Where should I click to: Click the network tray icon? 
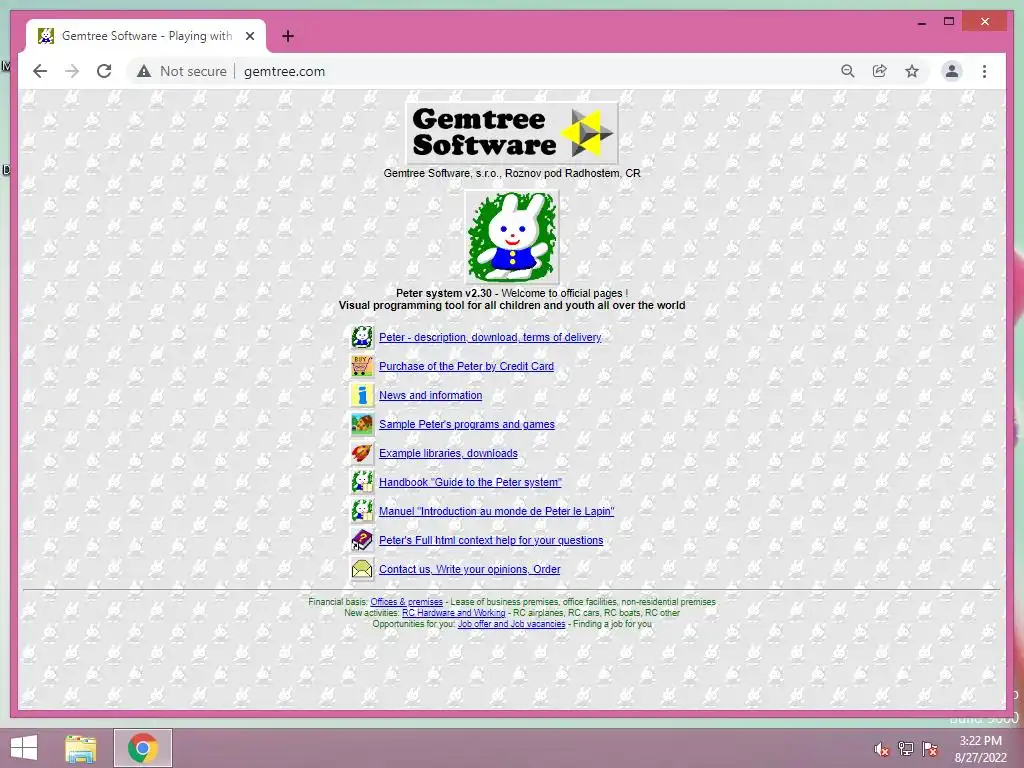906,749
